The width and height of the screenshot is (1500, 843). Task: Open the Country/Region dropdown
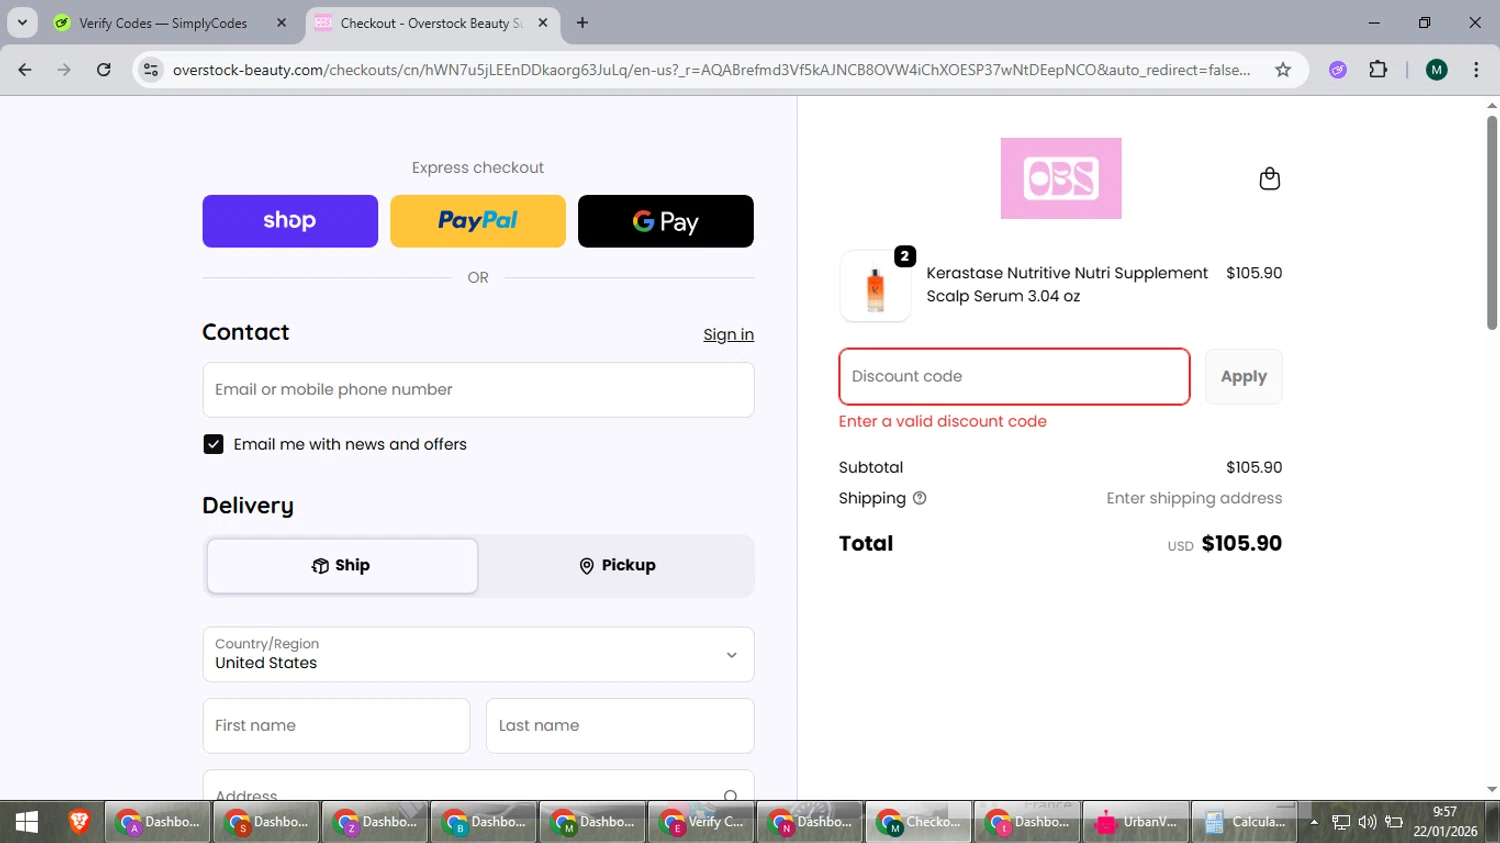pyautogui.click(x=478, y=654)
